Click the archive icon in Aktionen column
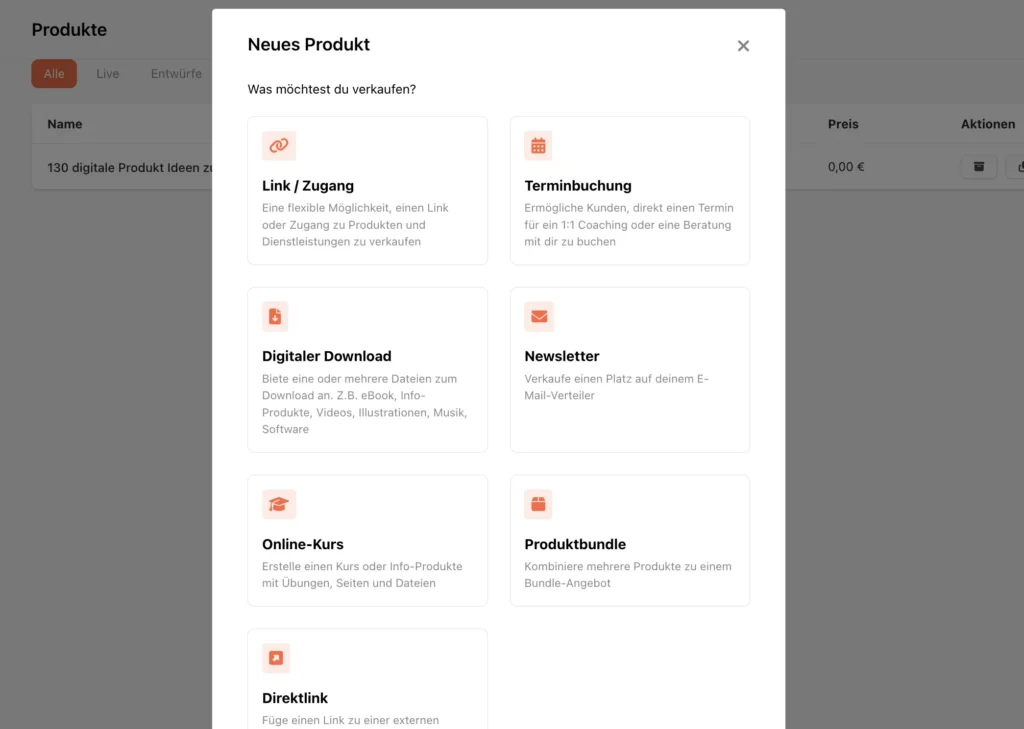1024x729 pixels. (979, 167)
